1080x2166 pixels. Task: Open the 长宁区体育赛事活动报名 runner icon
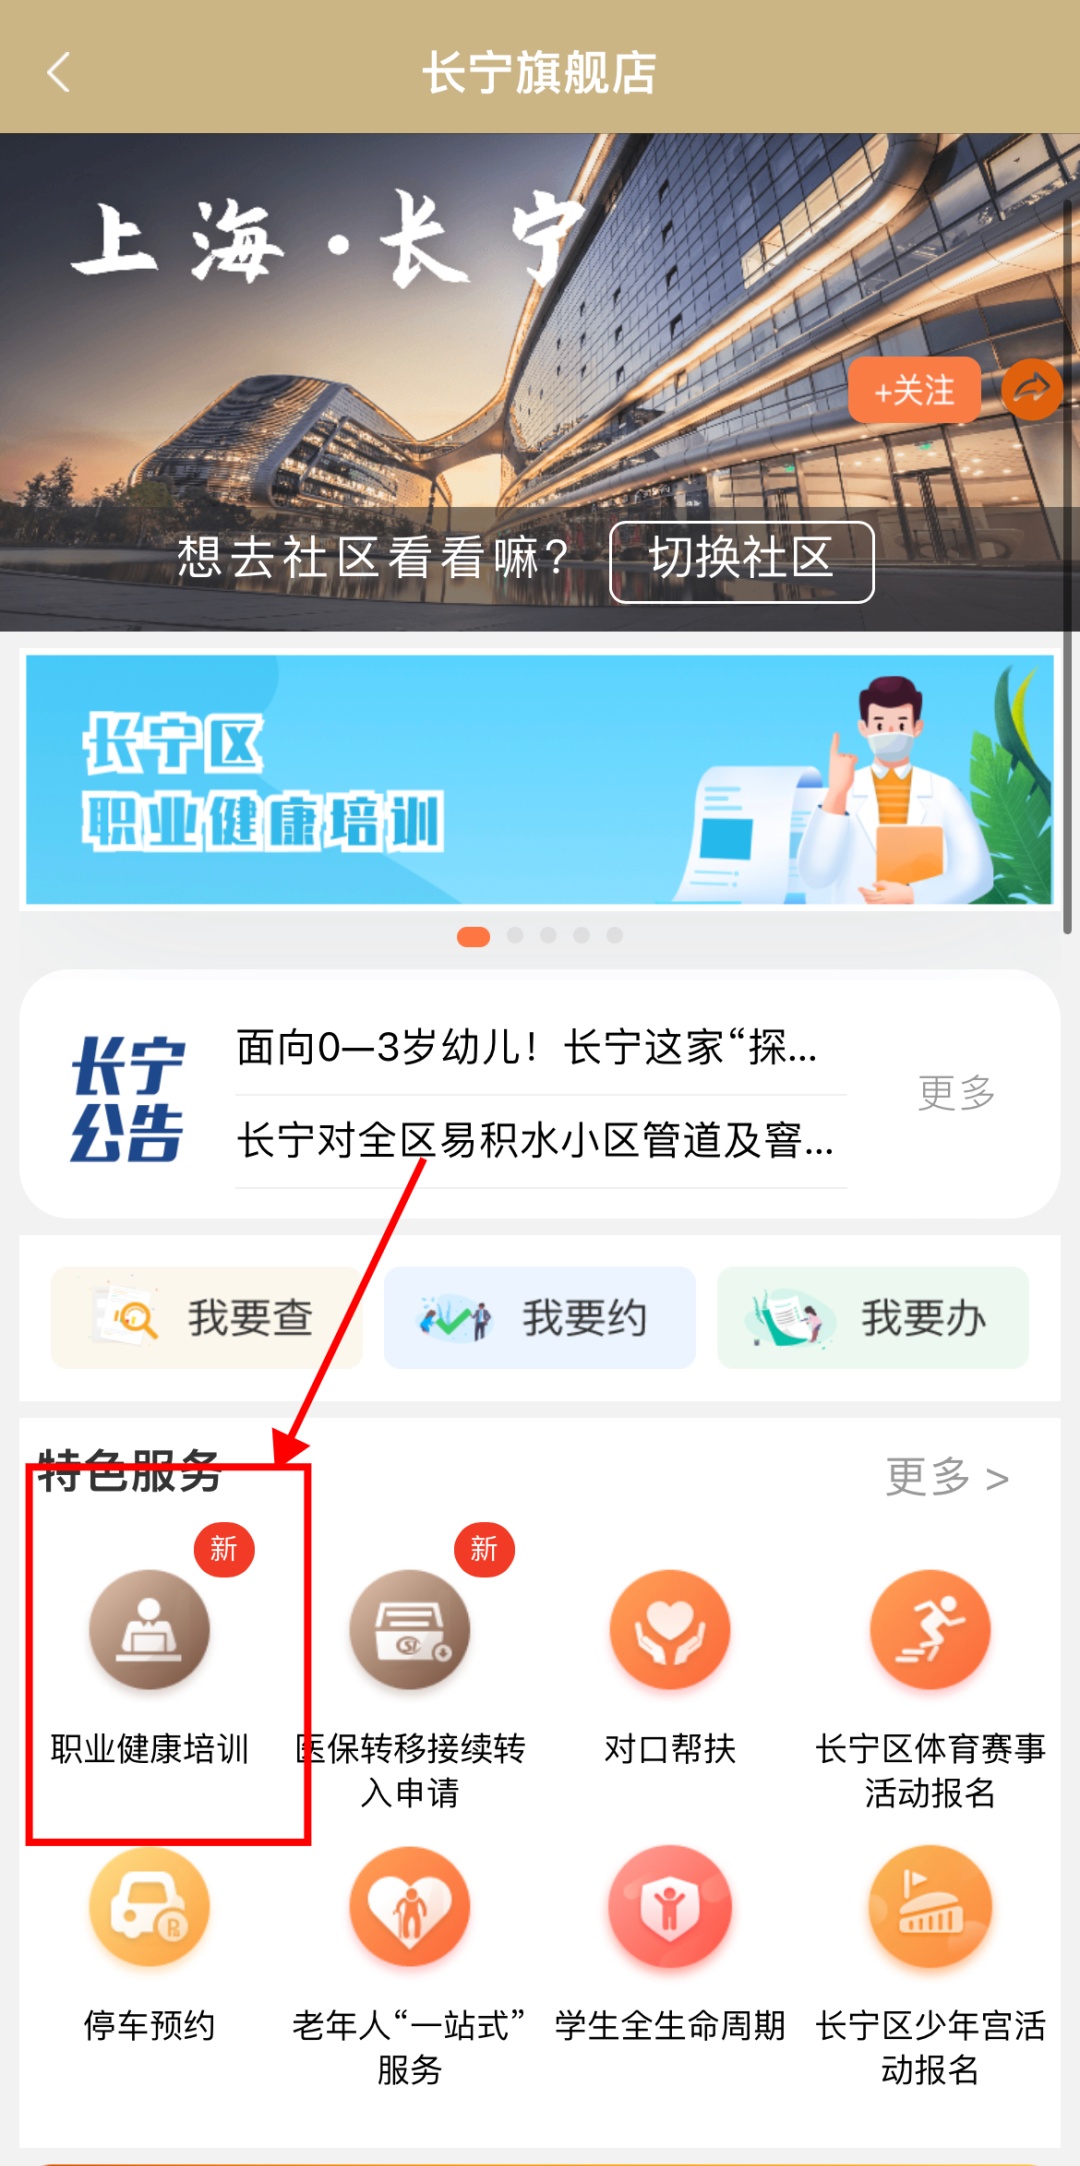pyautogui.click(x=930, y=1629)
